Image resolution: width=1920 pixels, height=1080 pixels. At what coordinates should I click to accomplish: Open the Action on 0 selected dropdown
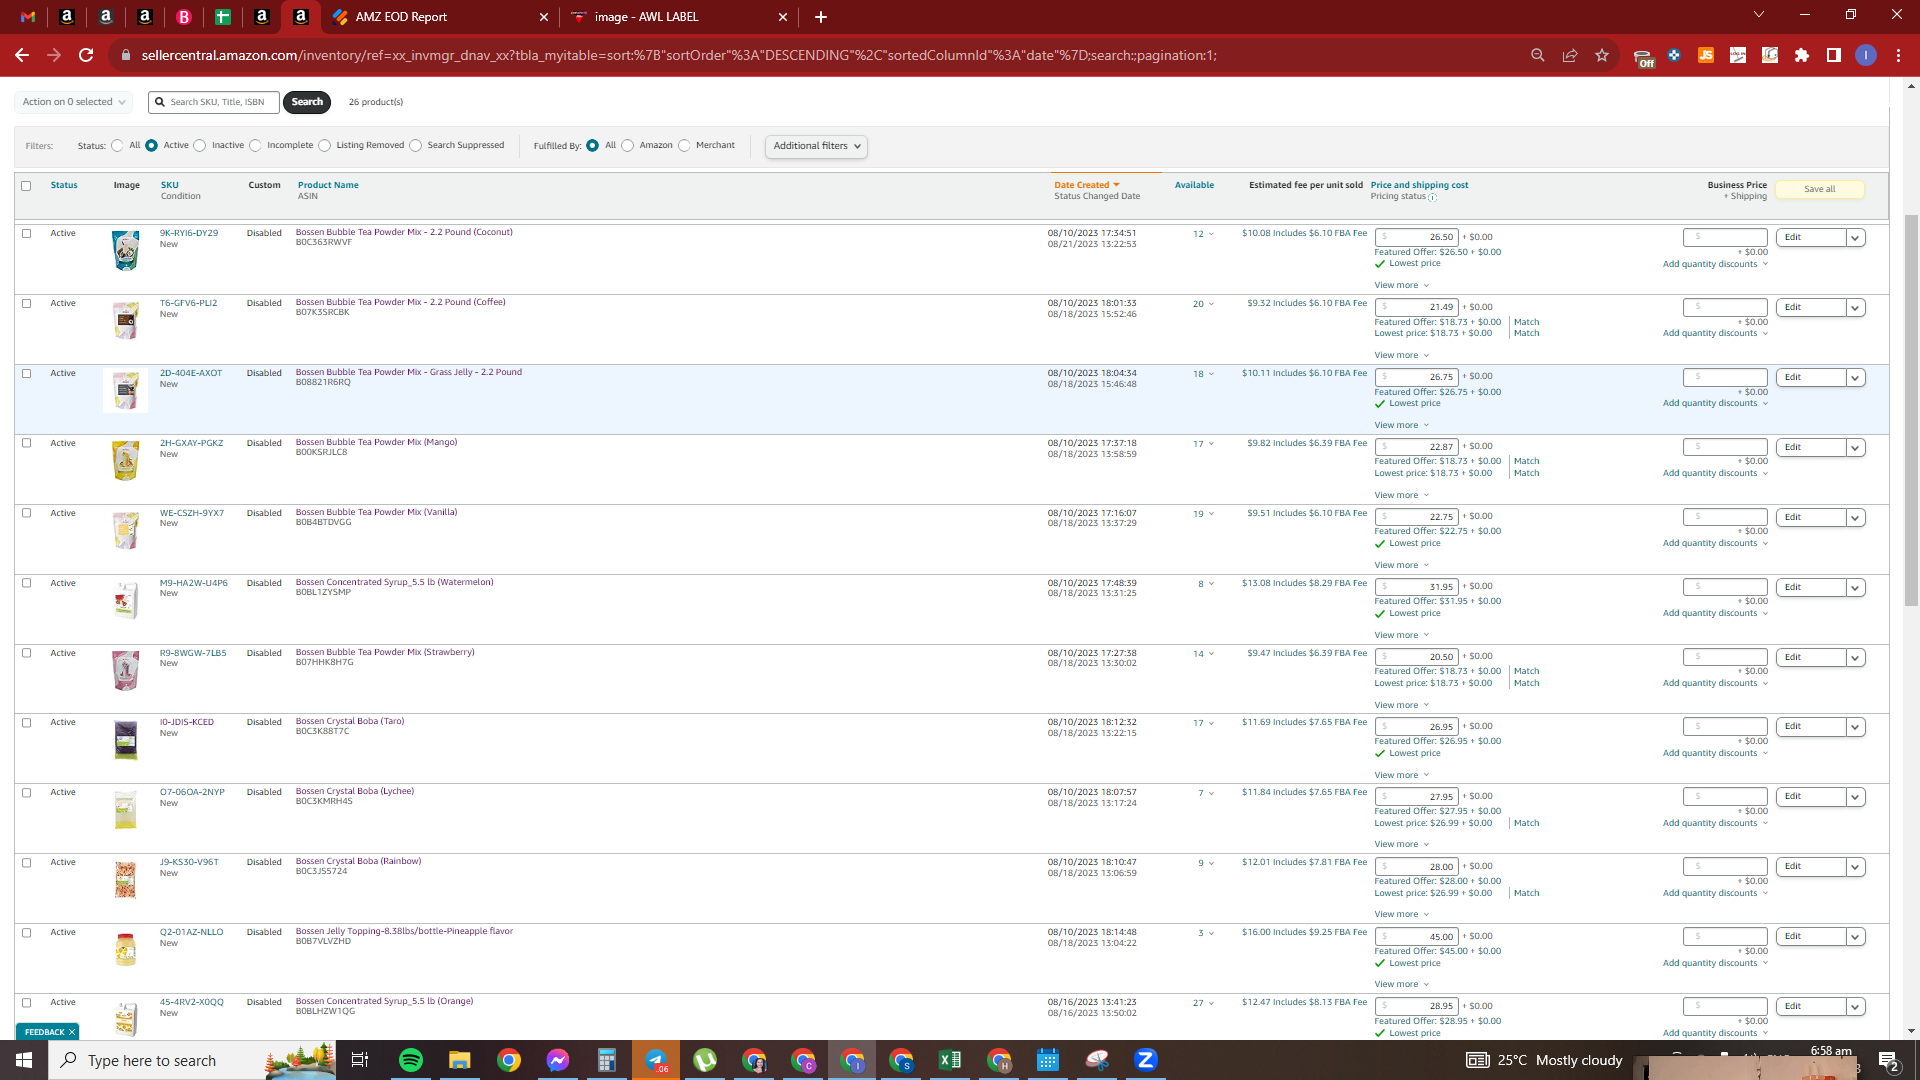click(74, 102)
